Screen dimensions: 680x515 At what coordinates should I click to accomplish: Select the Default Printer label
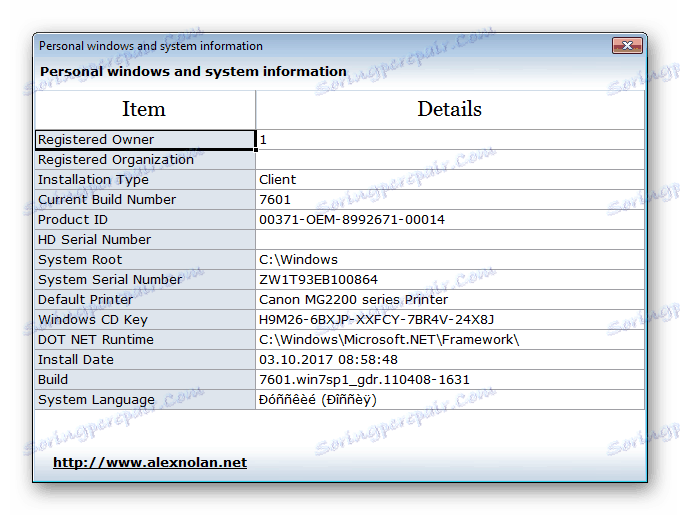(145, 300)
